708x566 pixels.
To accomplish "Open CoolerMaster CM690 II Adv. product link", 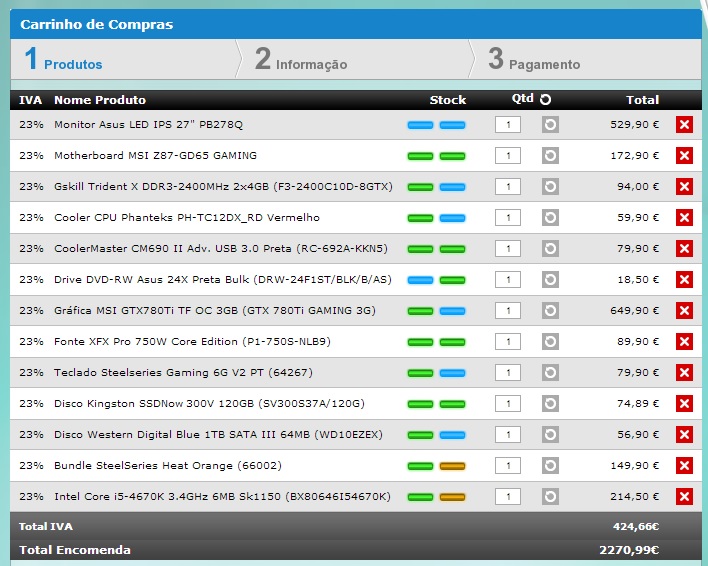I will pyautogui.click(x=220, y=249).
